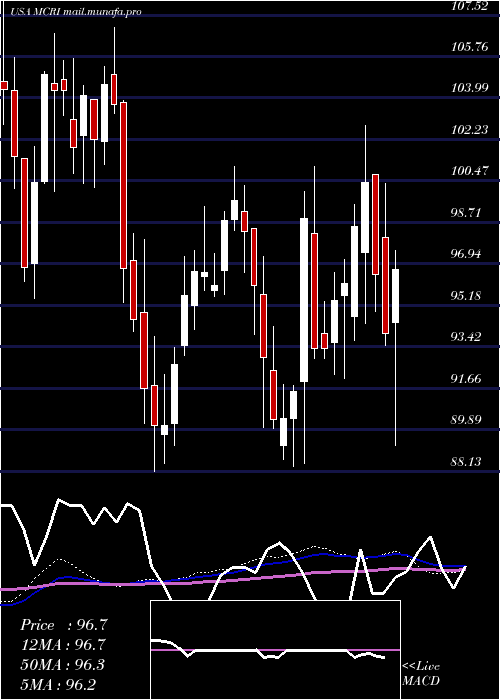Screen dimensions: 500x700
Task: Select the 102.23 price axis label
Action: pyautogui.click(x=470, y=129)
